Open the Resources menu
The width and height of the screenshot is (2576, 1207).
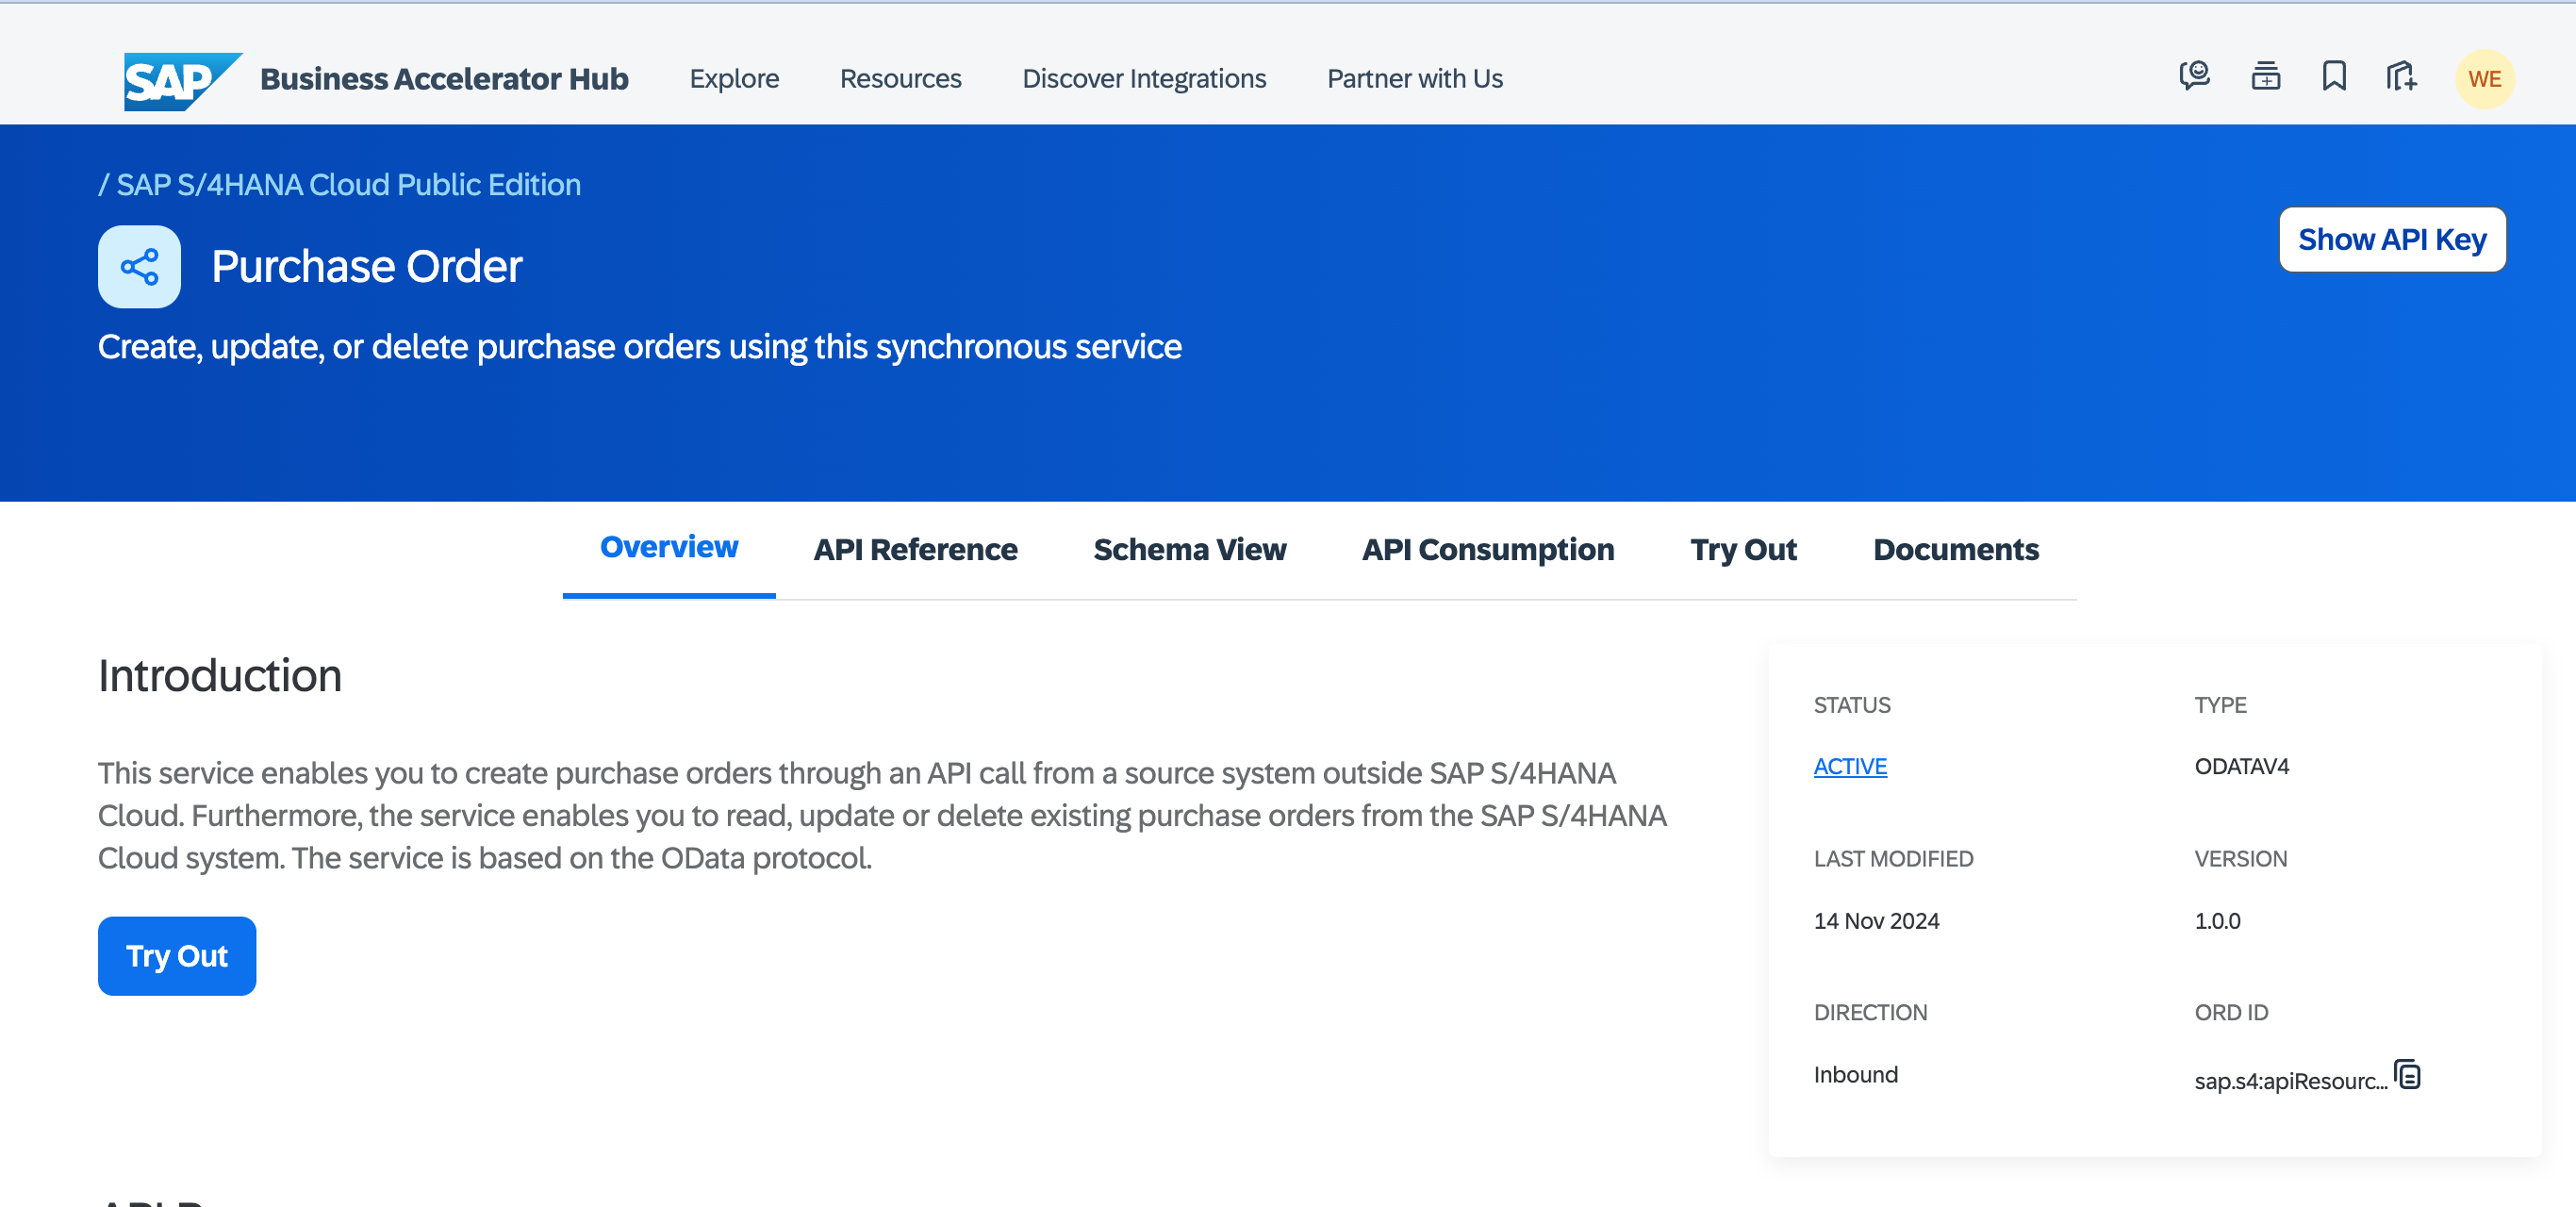pyautogui.click(x=900, y=79)
